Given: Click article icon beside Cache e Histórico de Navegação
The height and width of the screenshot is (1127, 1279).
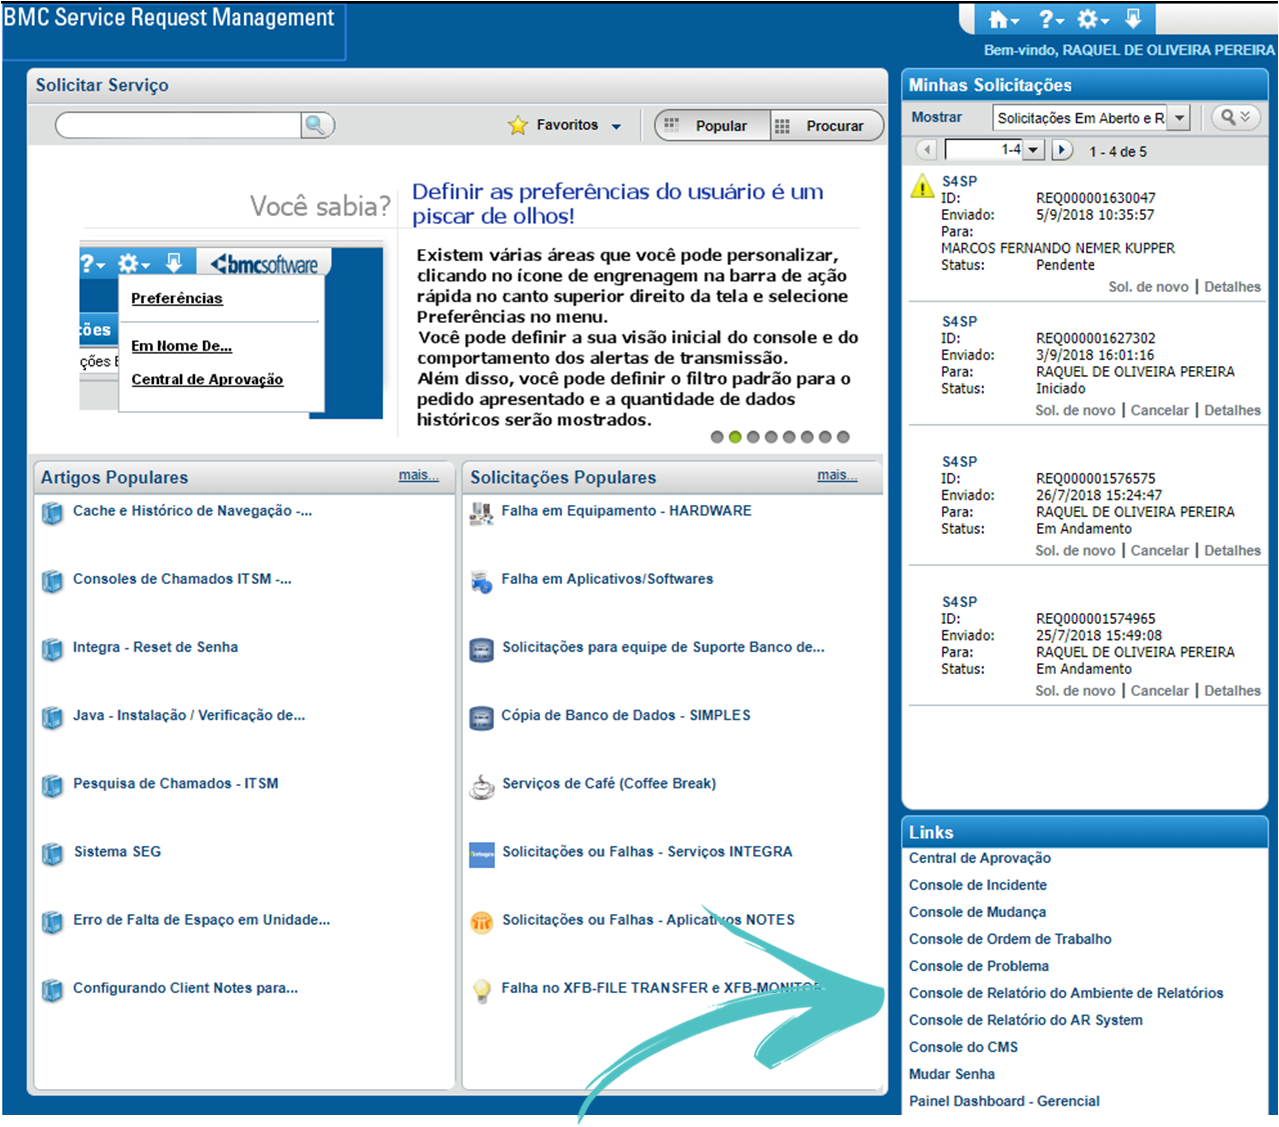Looking at the screenshot, I should (52, 514).
